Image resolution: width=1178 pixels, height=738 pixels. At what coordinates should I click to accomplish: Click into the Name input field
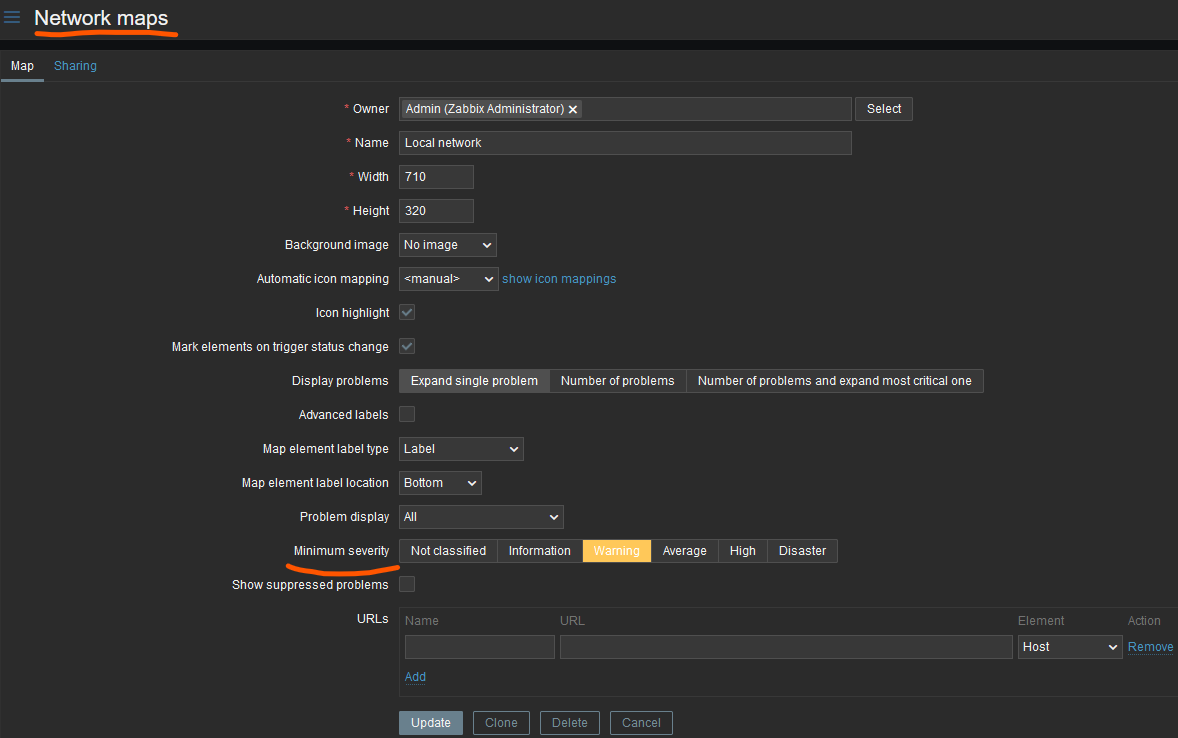624,143
